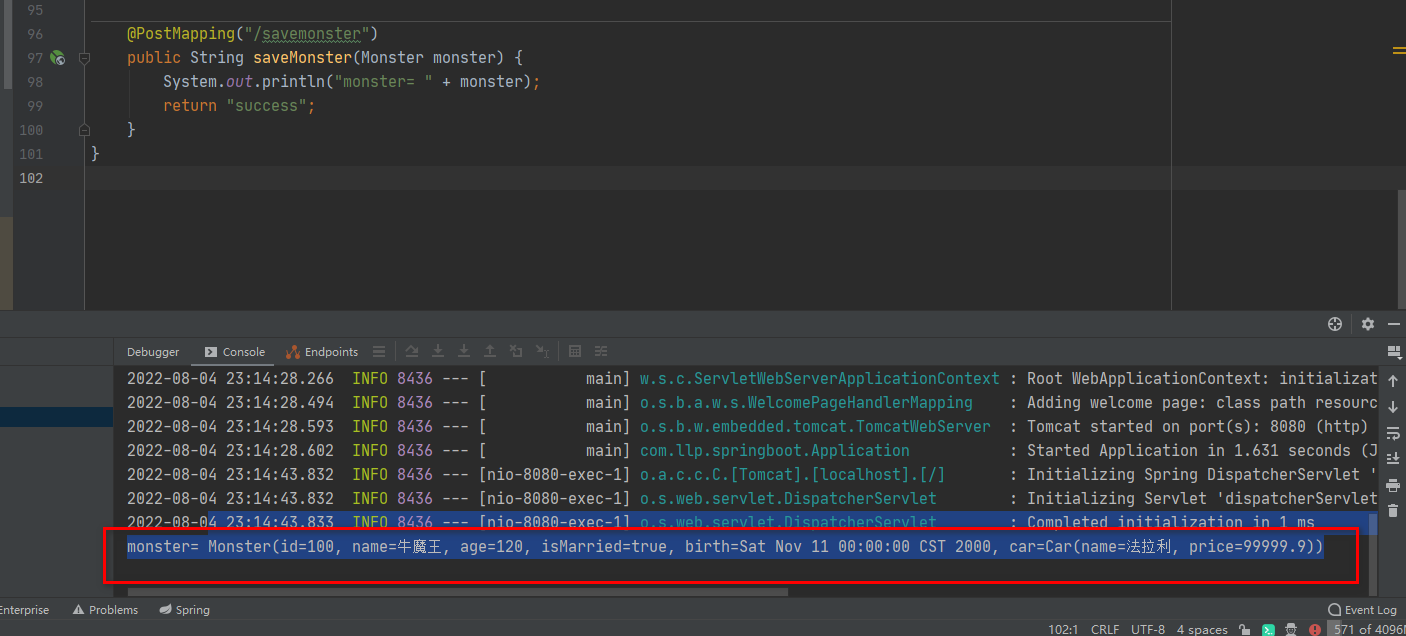Open the Event Log tool window
1406x636 pixels.
(1362, 610)
